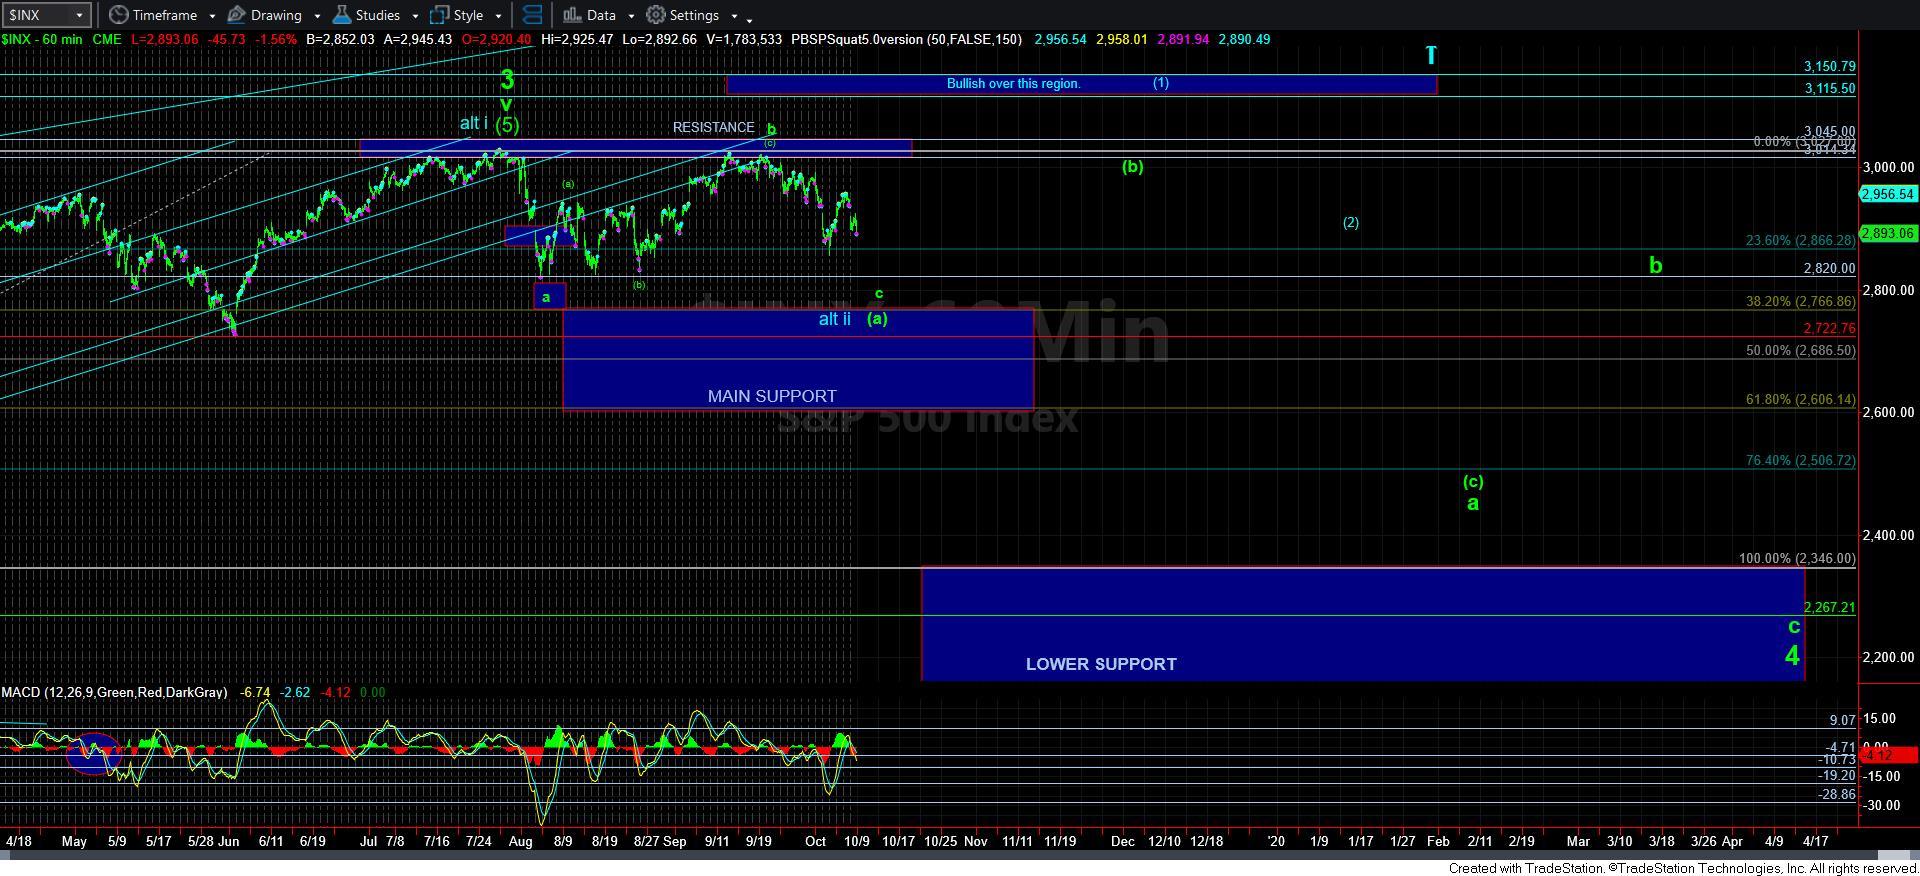The image size is (1920, 876).
Task: Select the 'MAIN SUPPORT' zone label
Action: click(772, 396)
